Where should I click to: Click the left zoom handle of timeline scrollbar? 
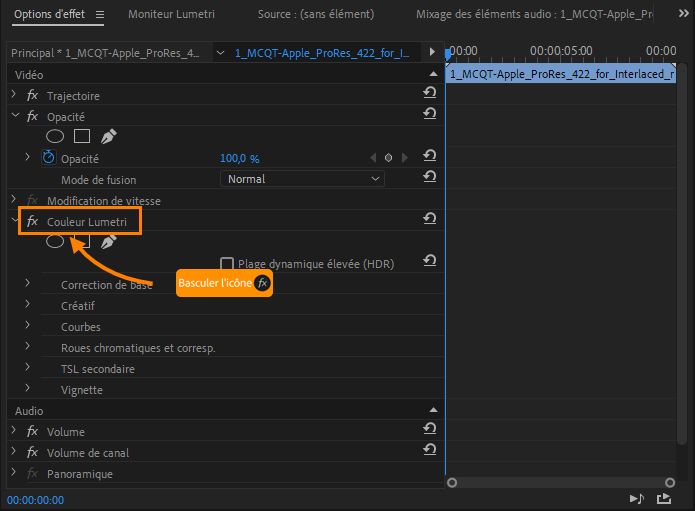452,482
